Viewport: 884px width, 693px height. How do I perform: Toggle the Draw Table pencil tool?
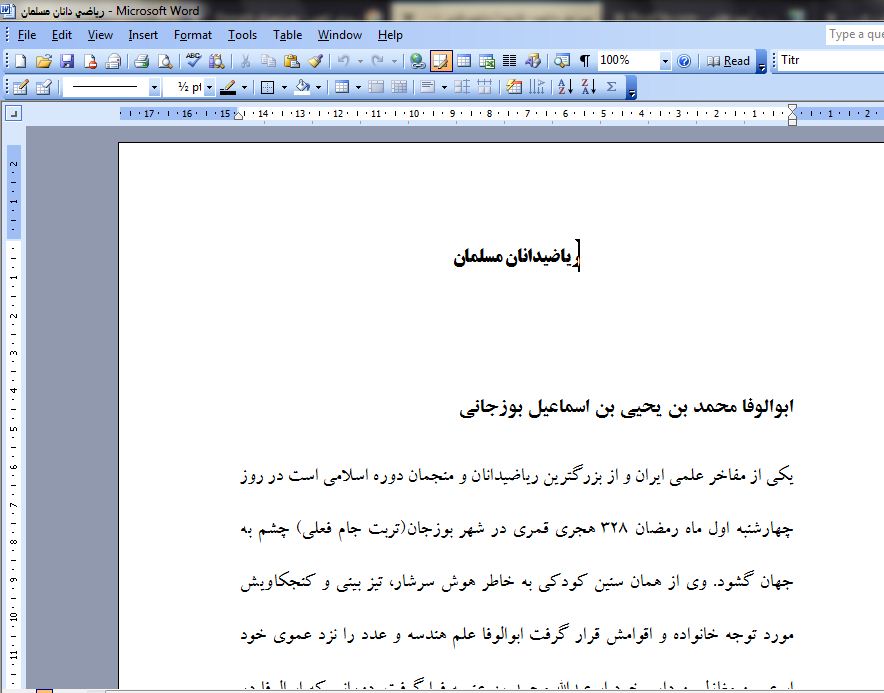(20, 87)
